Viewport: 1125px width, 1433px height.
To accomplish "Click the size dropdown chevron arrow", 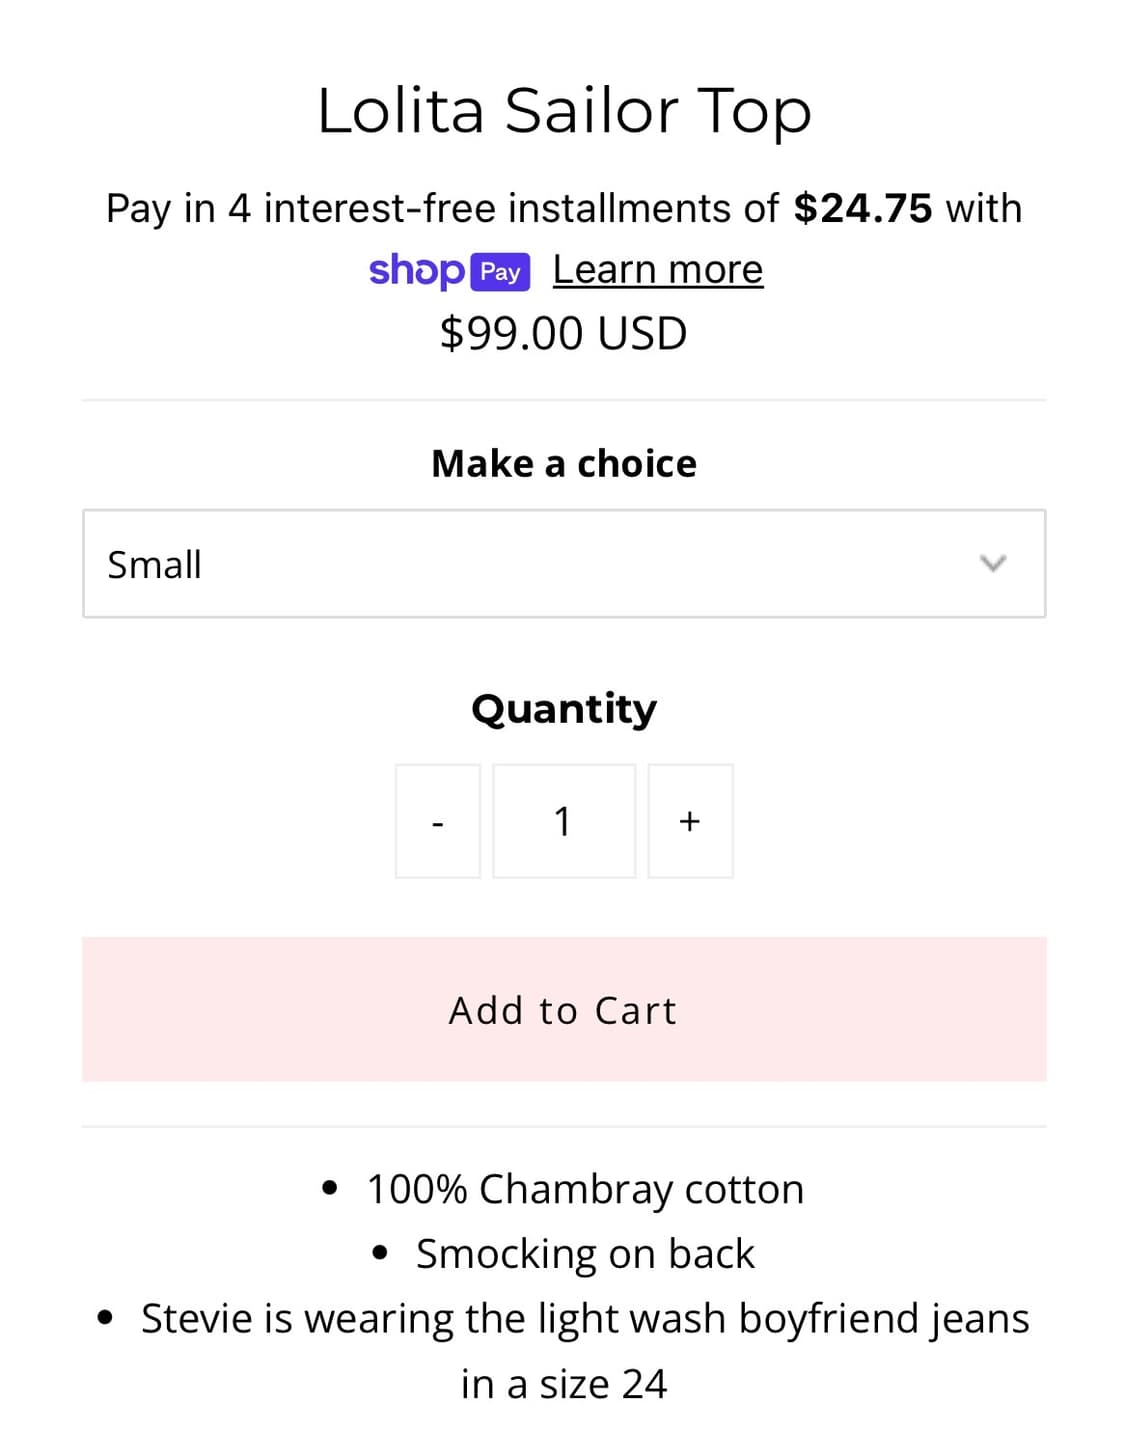I will 992,563.
